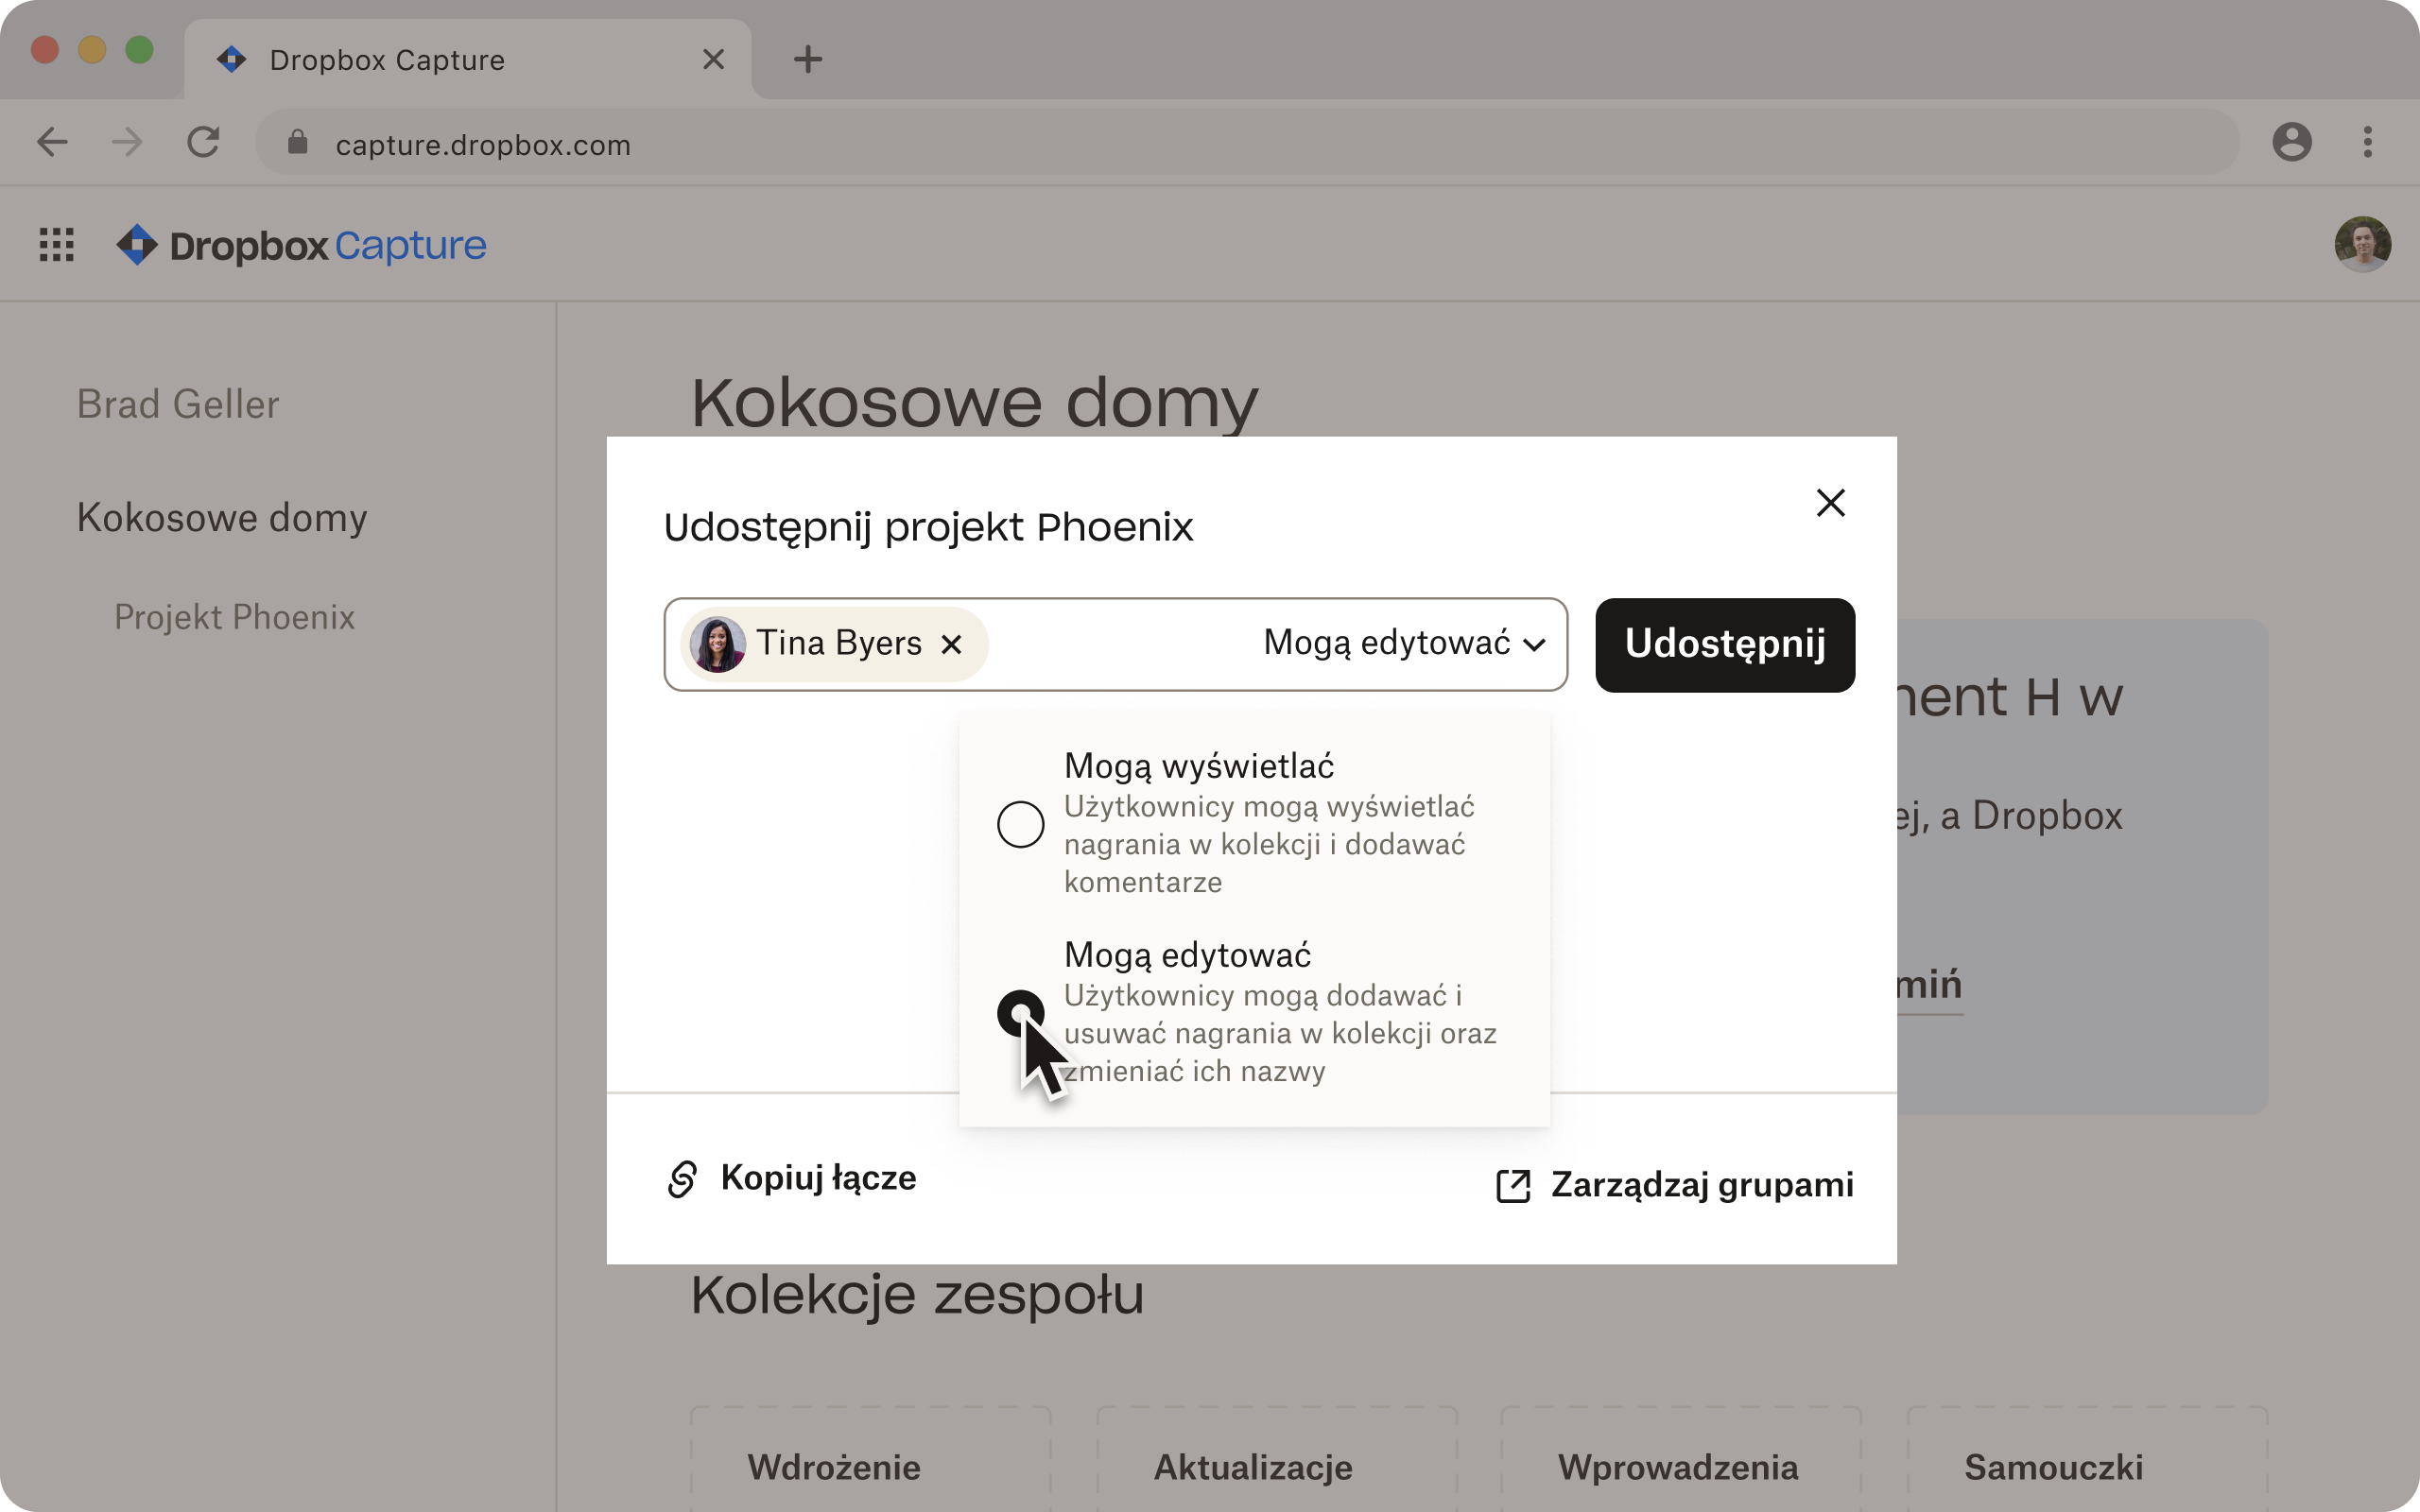
Task: Click the external link icon for Zarządzaj grupami
Action: tap(1513, 1186)
